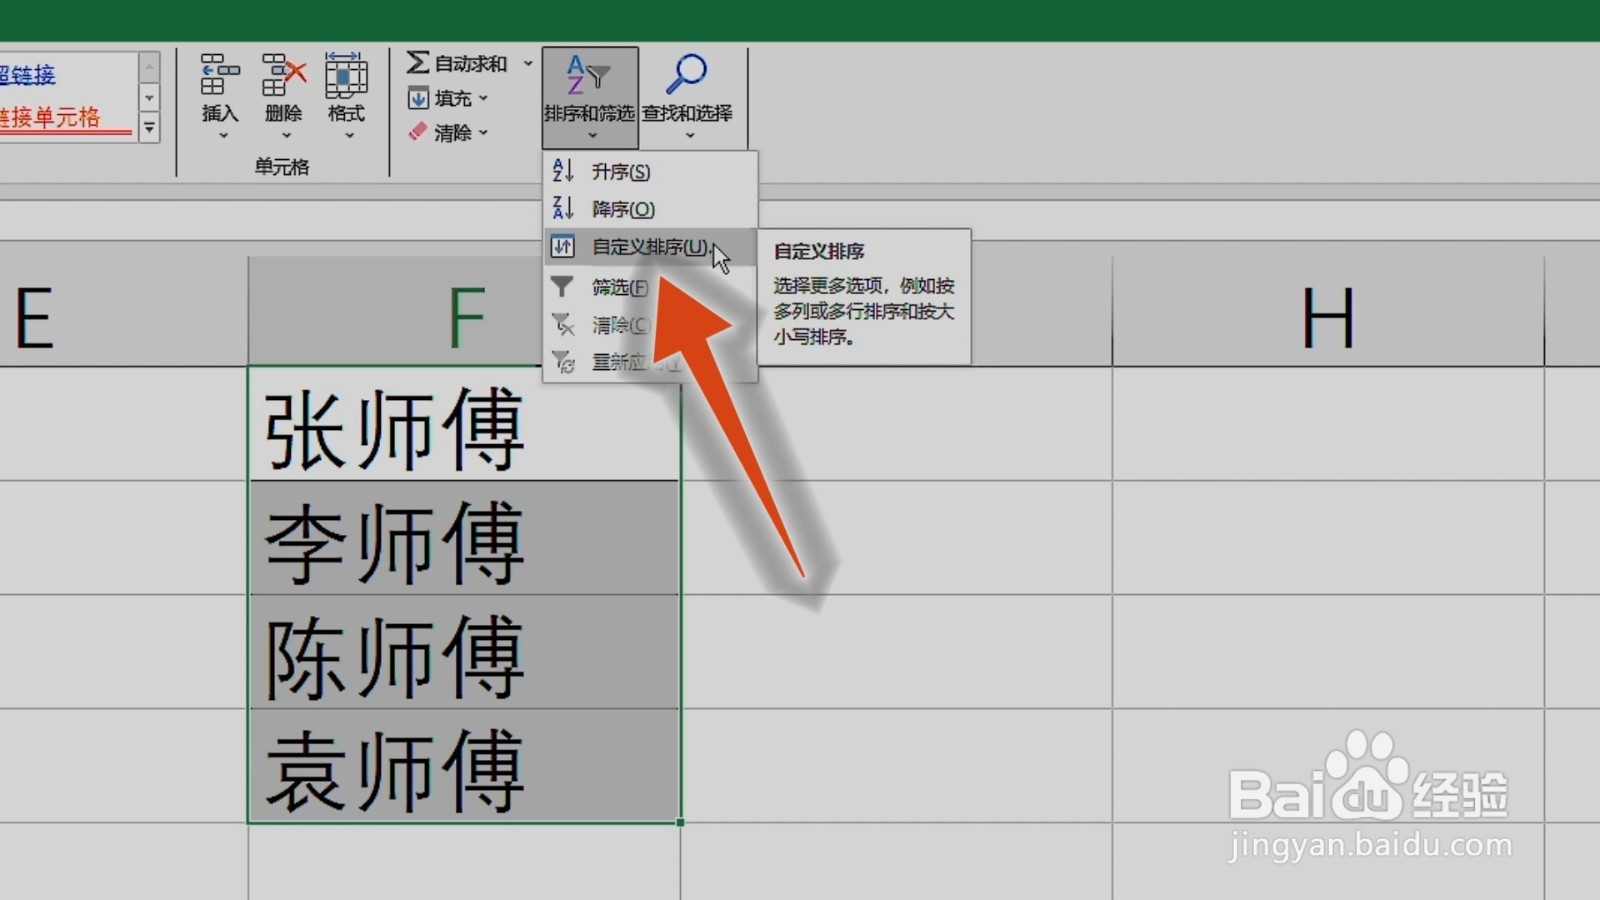Click the Fill down icon

[x=418, y=98]
